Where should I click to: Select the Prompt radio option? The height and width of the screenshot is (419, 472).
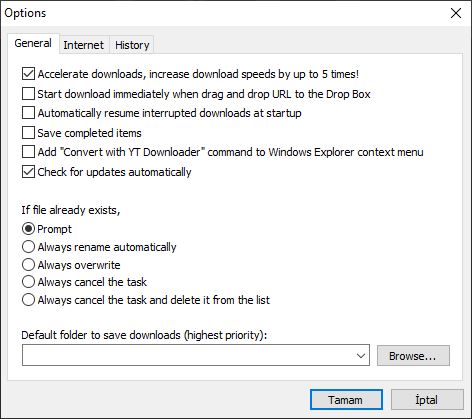tap(28, 229)
